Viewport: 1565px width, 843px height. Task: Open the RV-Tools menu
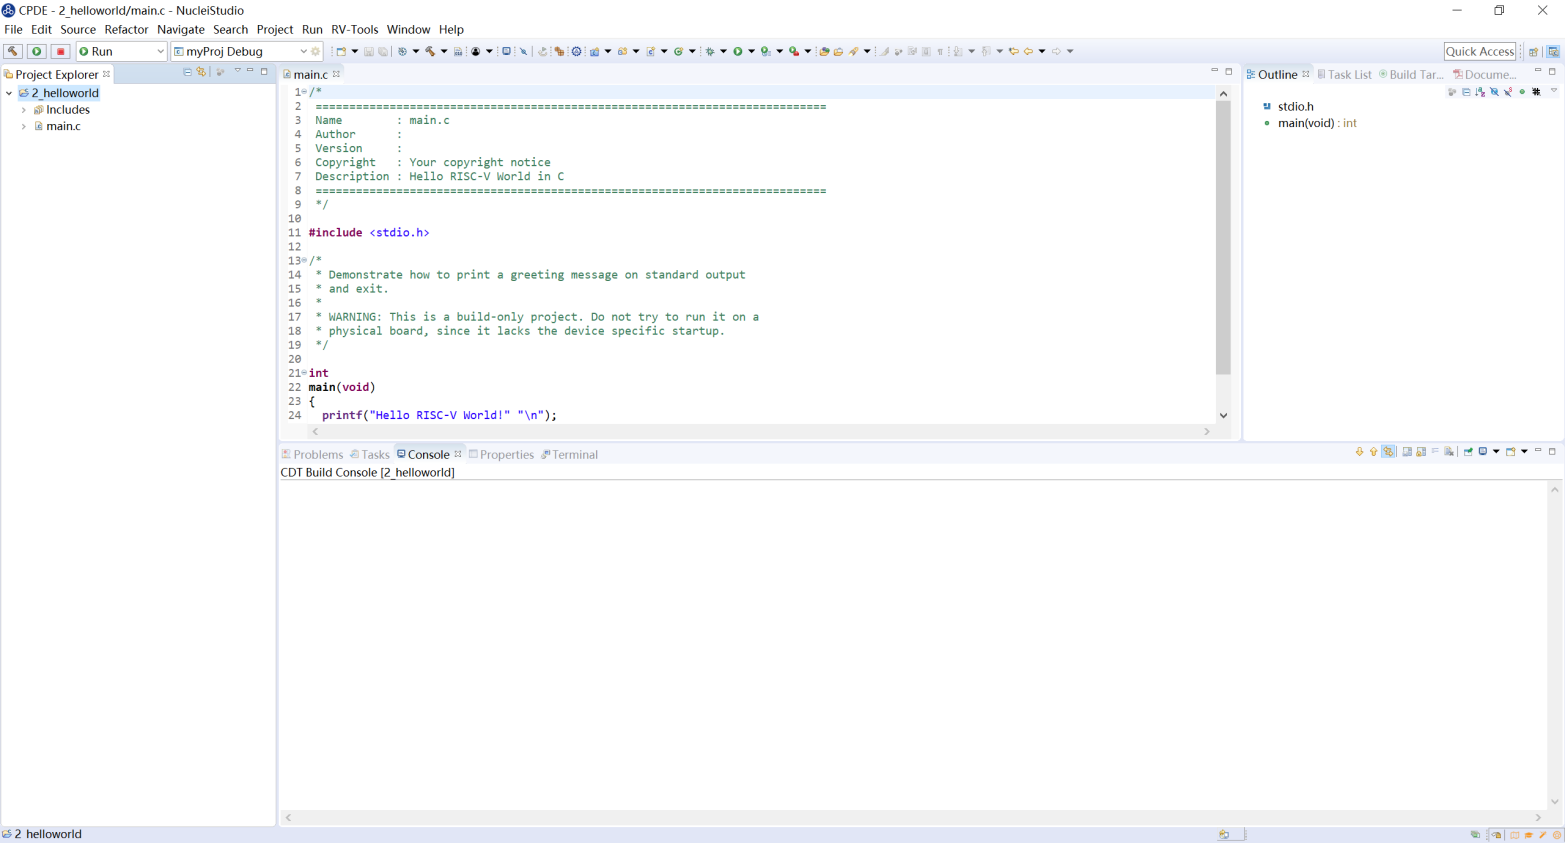coord(355,29)
